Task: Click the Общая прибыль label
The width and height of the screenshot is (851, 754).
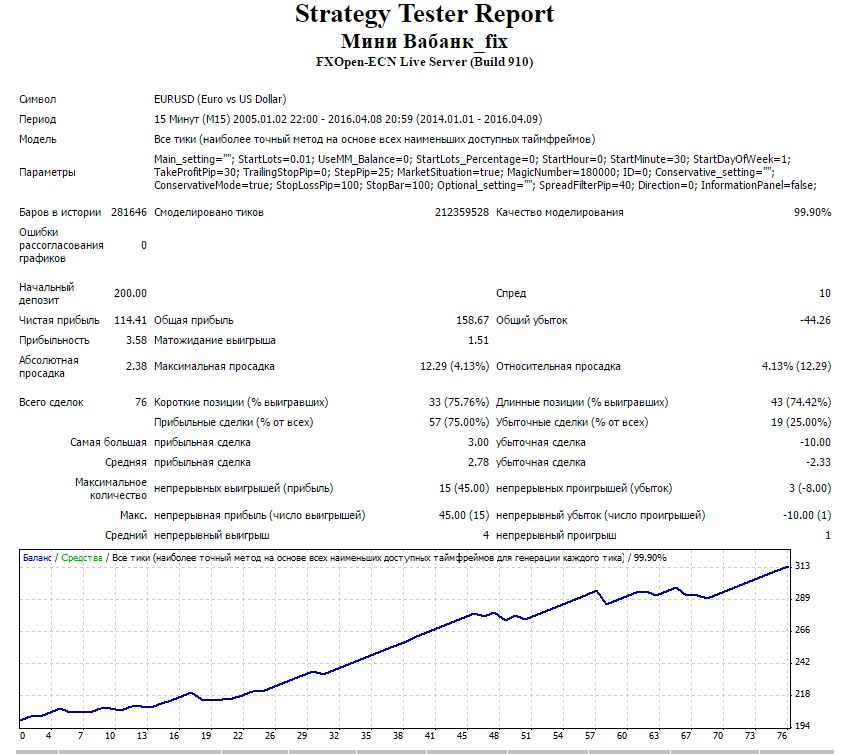Action: tap(194, 320)
